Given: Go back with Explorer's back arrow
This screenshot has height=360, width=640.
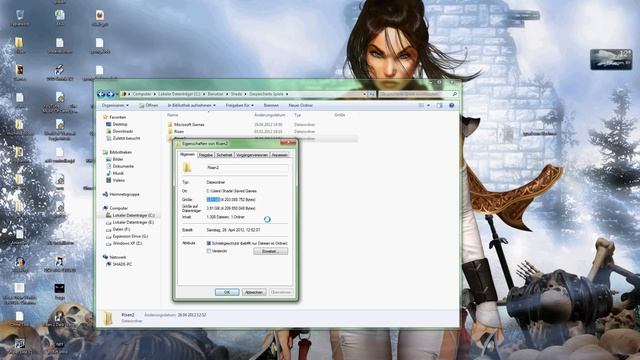Looking at the screenshot, I should tap(101, 94).
